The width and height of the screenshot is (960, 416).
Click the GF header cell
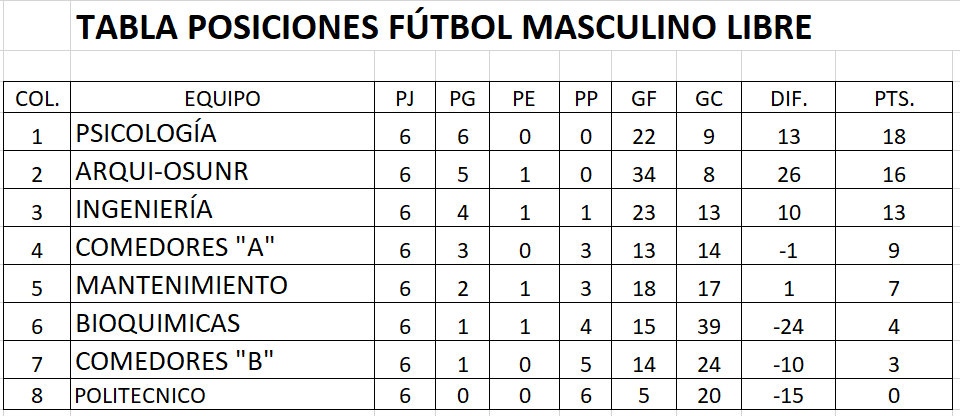[644, 98]
